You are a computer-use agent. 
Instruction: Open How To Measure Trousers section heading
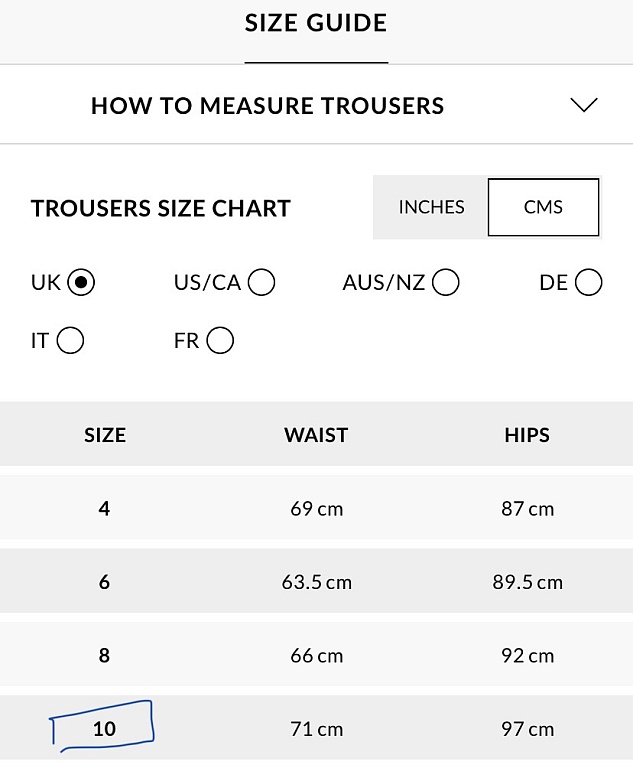[x=268, y=106]
